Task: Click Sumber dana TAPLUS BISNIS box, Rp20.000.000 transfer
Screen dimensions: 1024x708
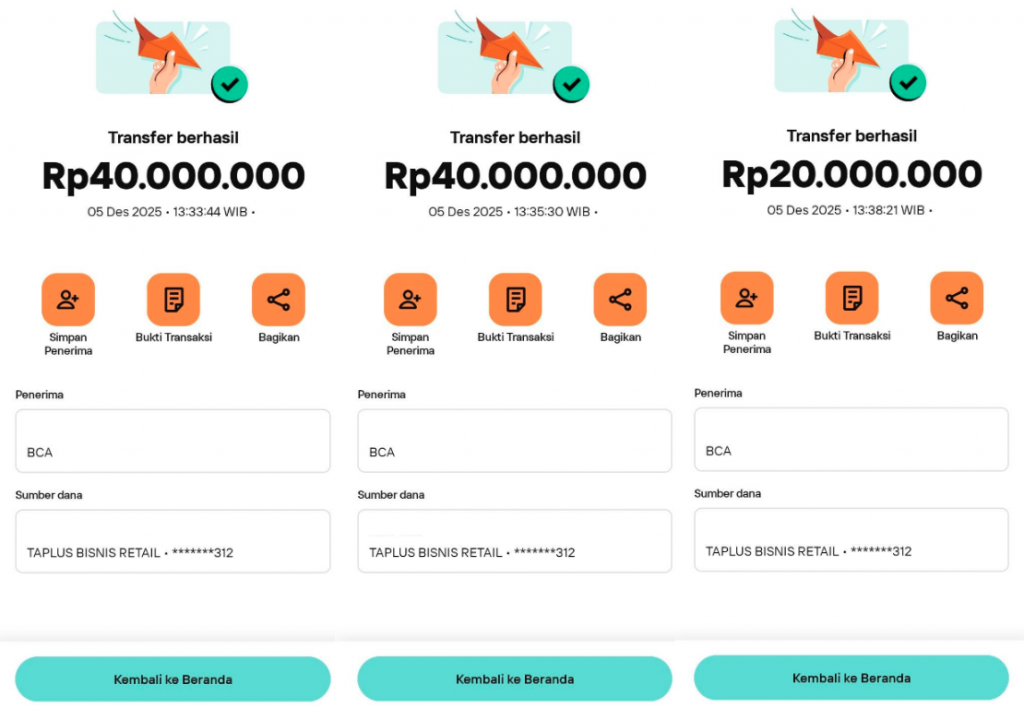Action: coord(851,539)
